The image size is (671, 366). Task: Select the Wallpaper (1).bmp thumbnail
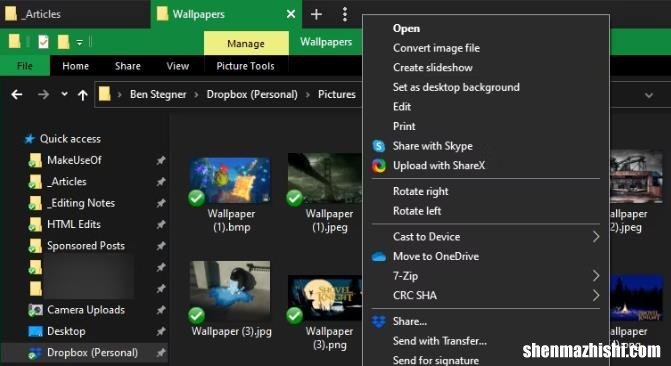click(x=230, y=181)
